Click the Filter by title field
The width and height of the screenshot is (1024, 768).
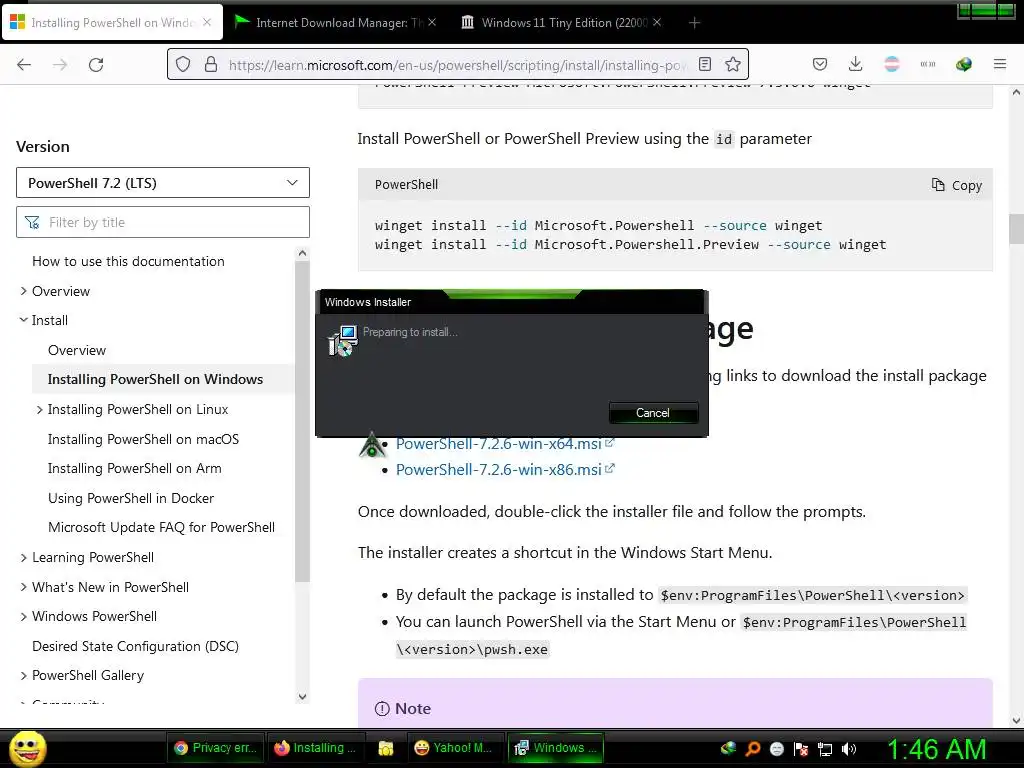[163, 222]
